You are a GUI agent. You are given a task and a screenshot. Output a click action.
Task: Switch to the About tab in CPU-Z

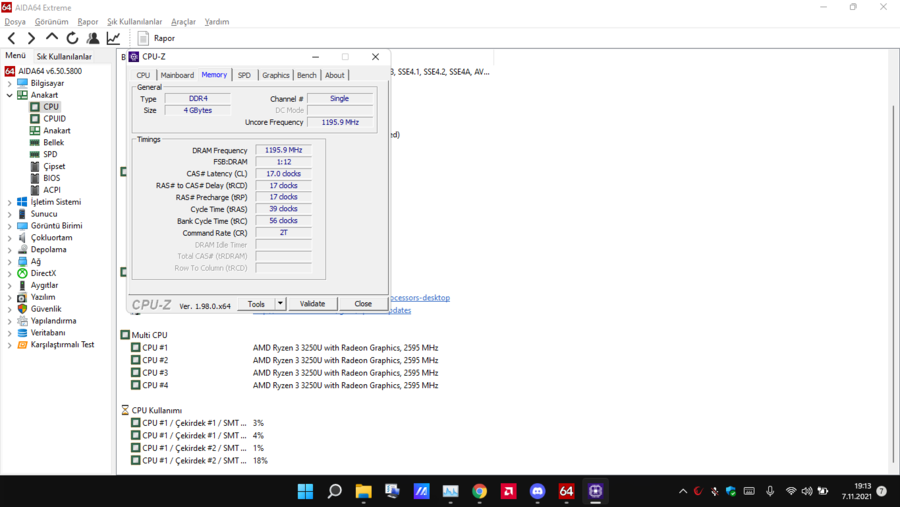pos(335,75)
